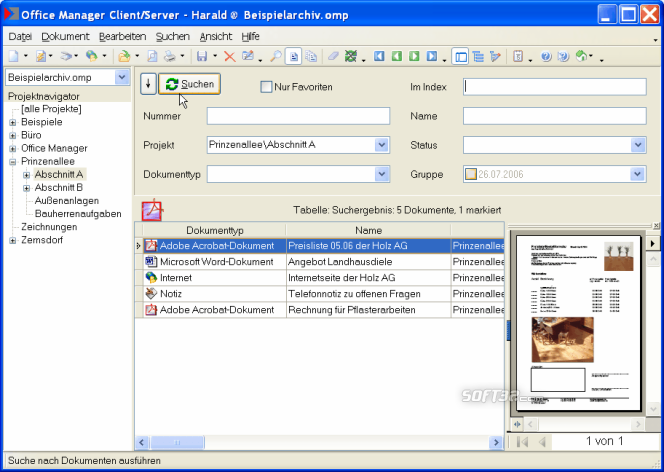Viewport: 664px width, 472px height.
Task: Click the printer icon in toolbar
Action: coord(169,56)
